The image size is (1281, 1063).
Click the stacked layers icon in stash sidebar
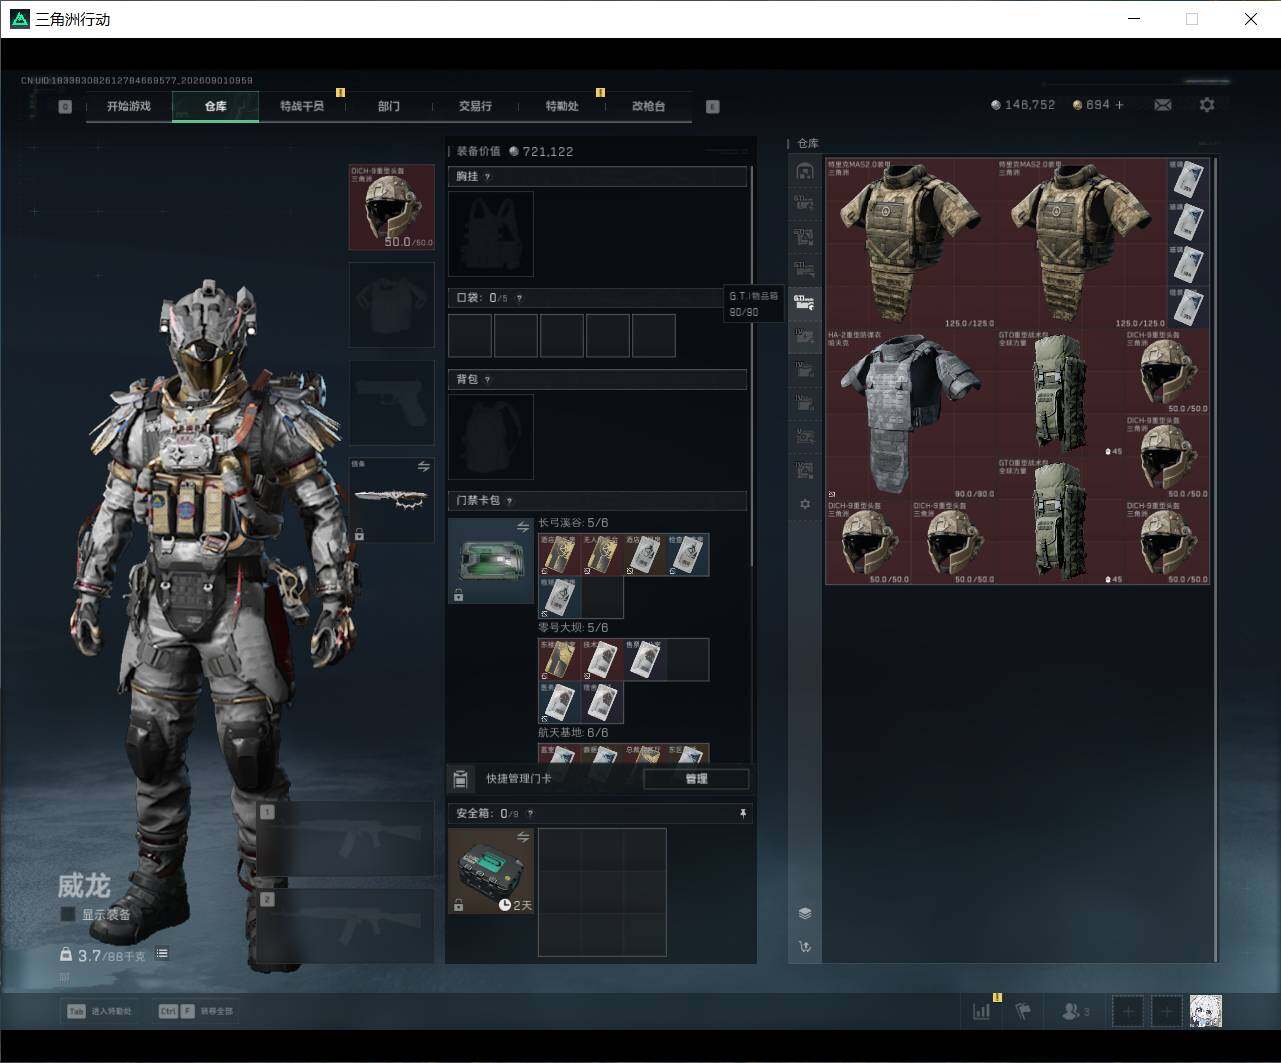[805, 913]
